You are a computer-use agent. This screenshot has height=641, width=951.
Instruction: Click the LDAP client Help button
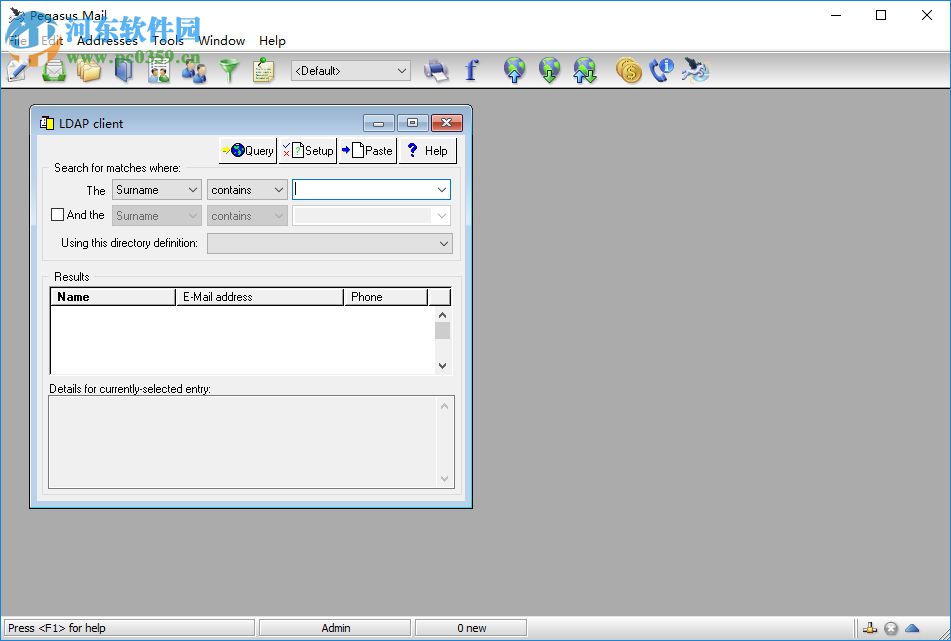(x=428, y=150)
